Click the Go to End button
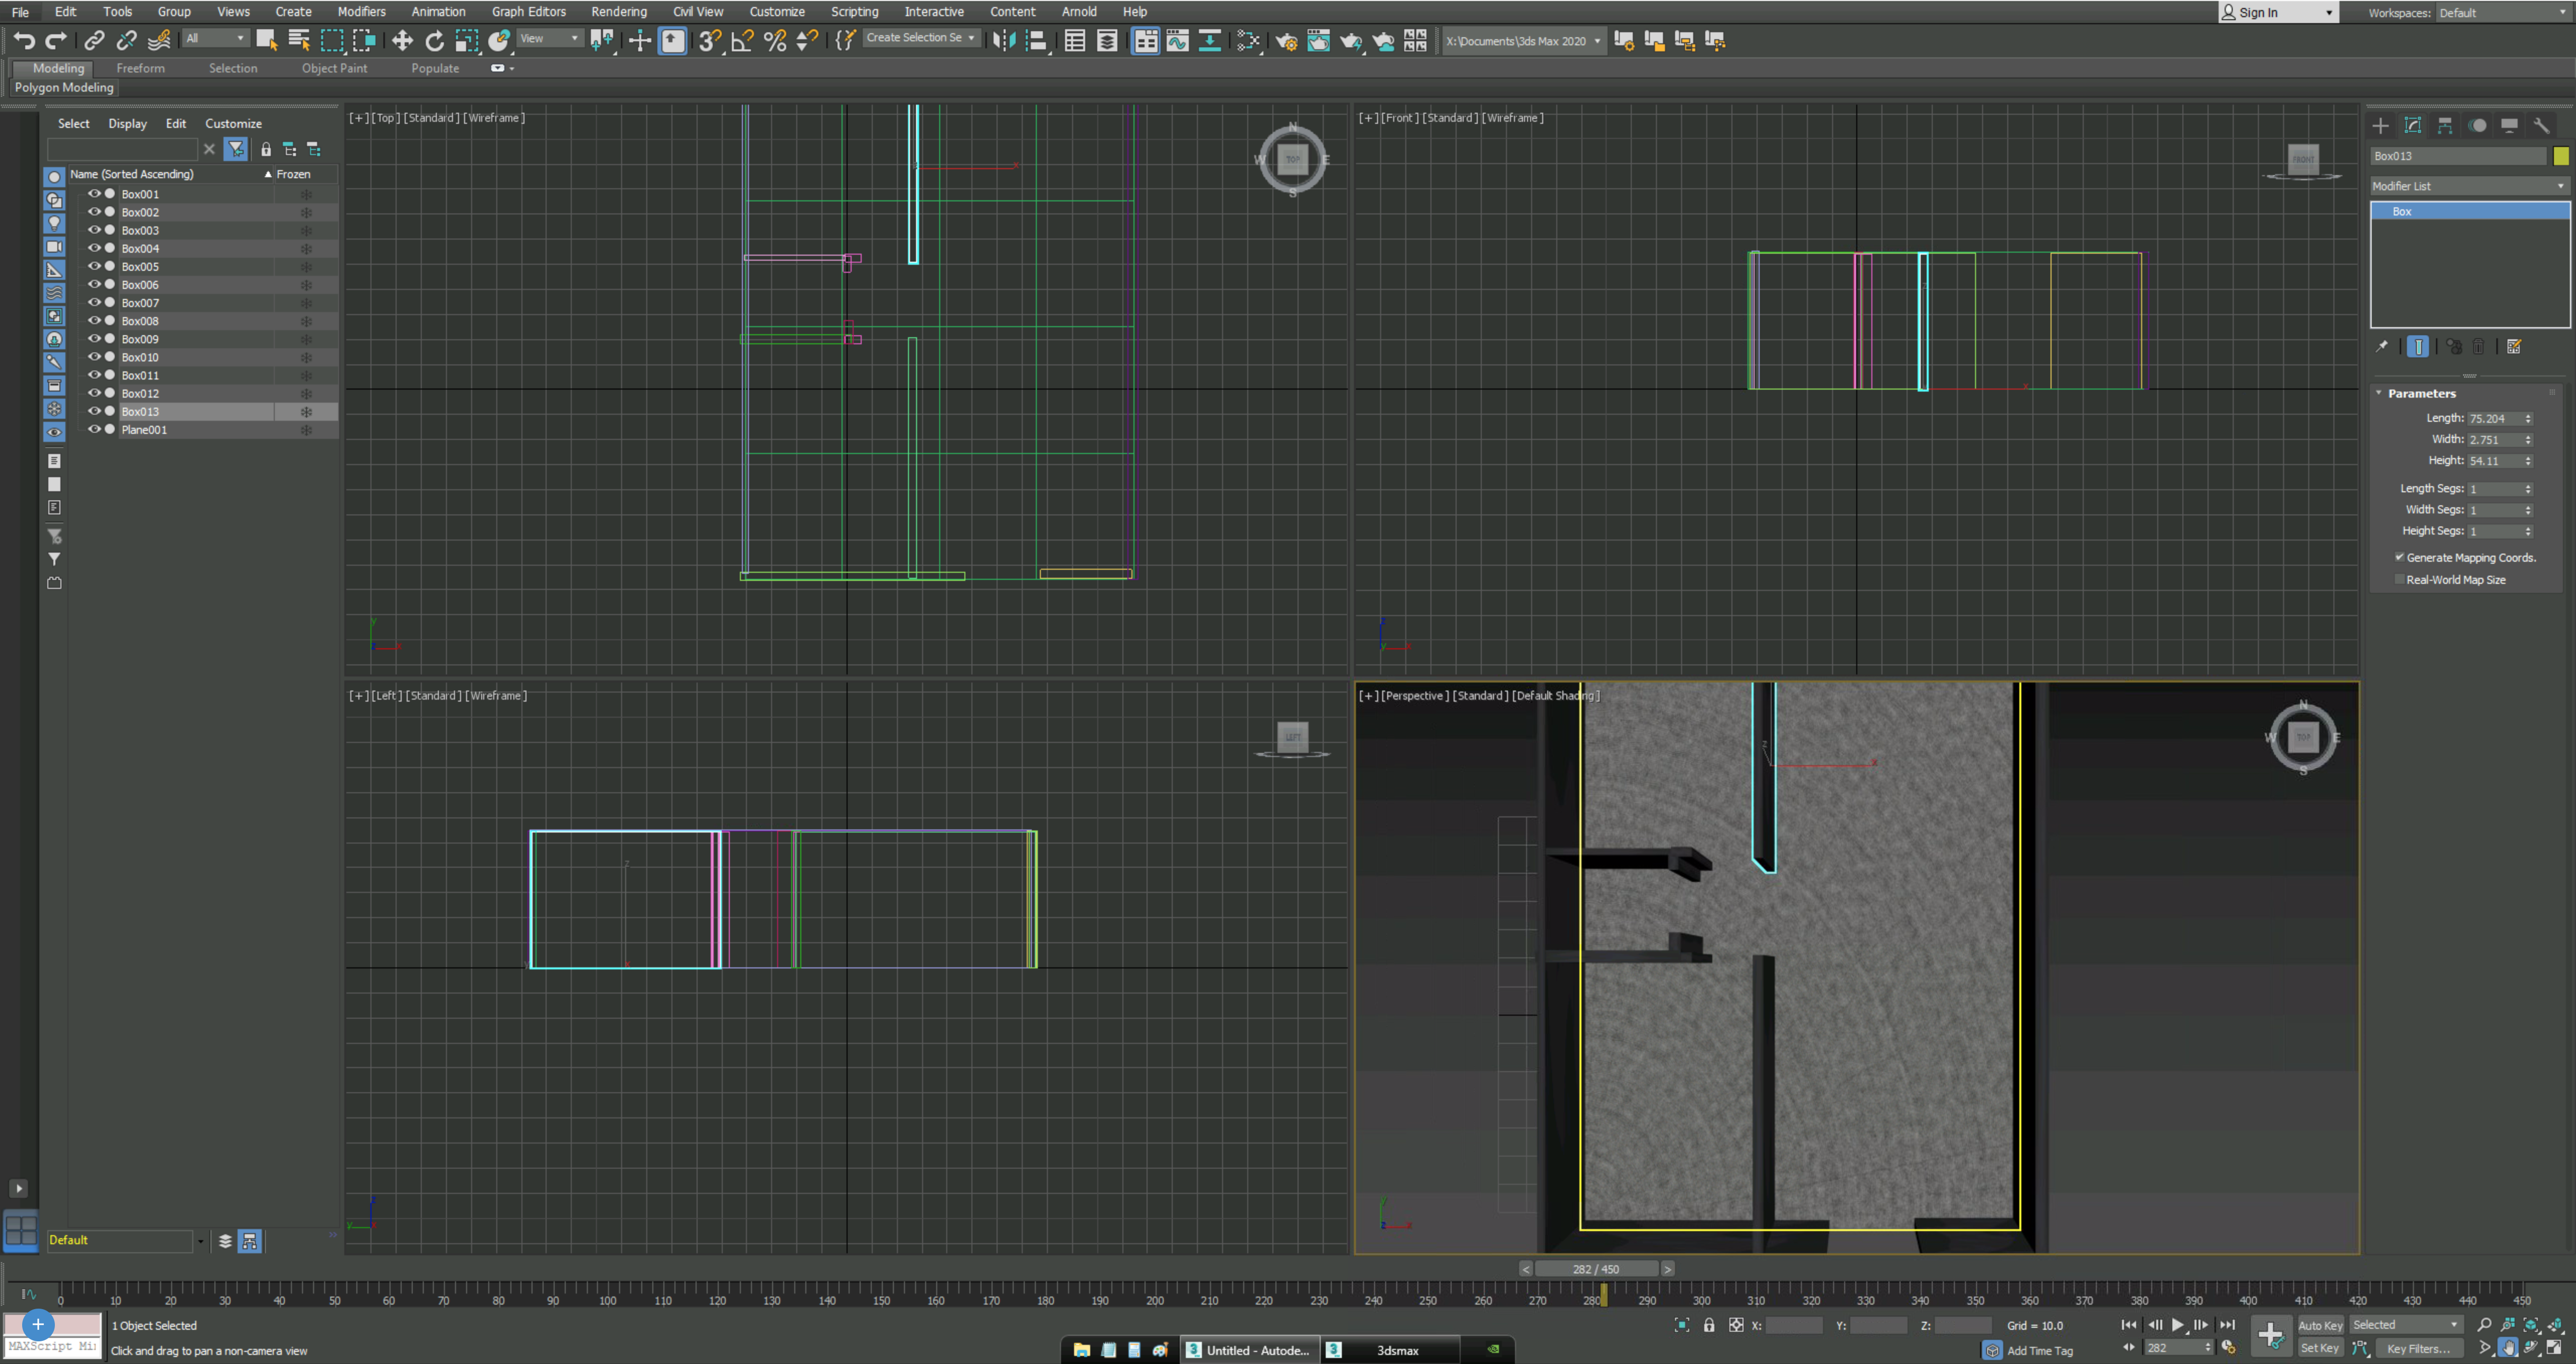The image size is (2576, 1364). coord(2227,1325)
